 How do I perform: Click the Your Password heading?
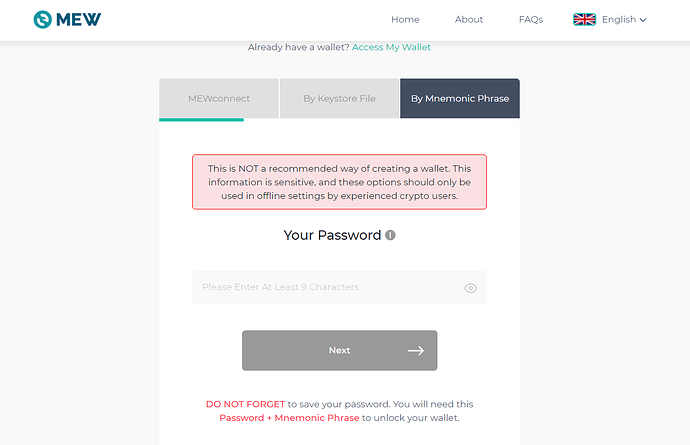[x=332, y=235]
